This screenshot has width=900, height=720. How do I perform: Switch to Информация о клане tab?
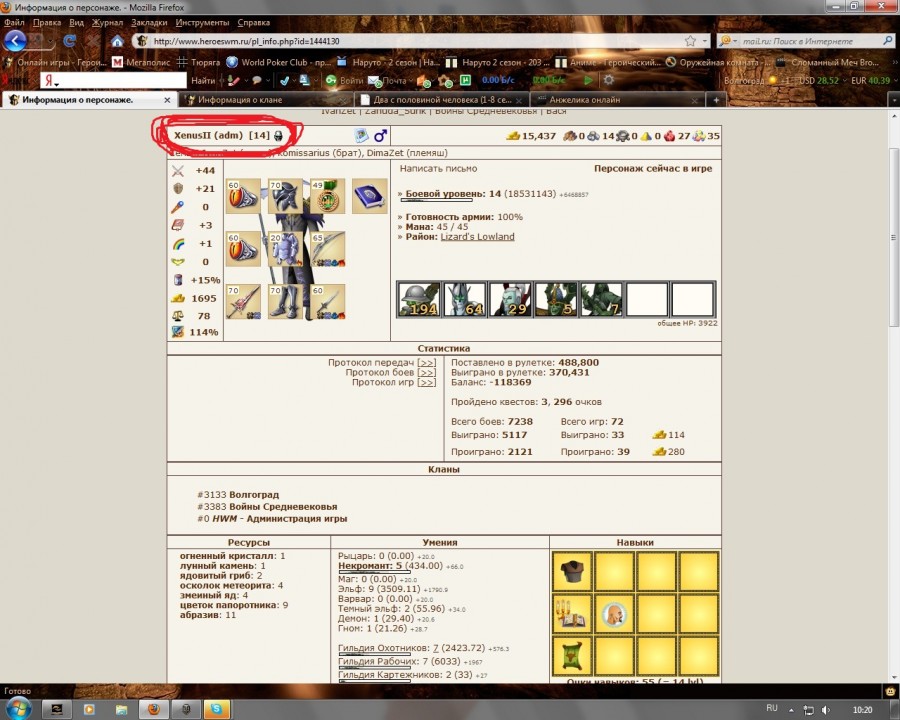265,100
